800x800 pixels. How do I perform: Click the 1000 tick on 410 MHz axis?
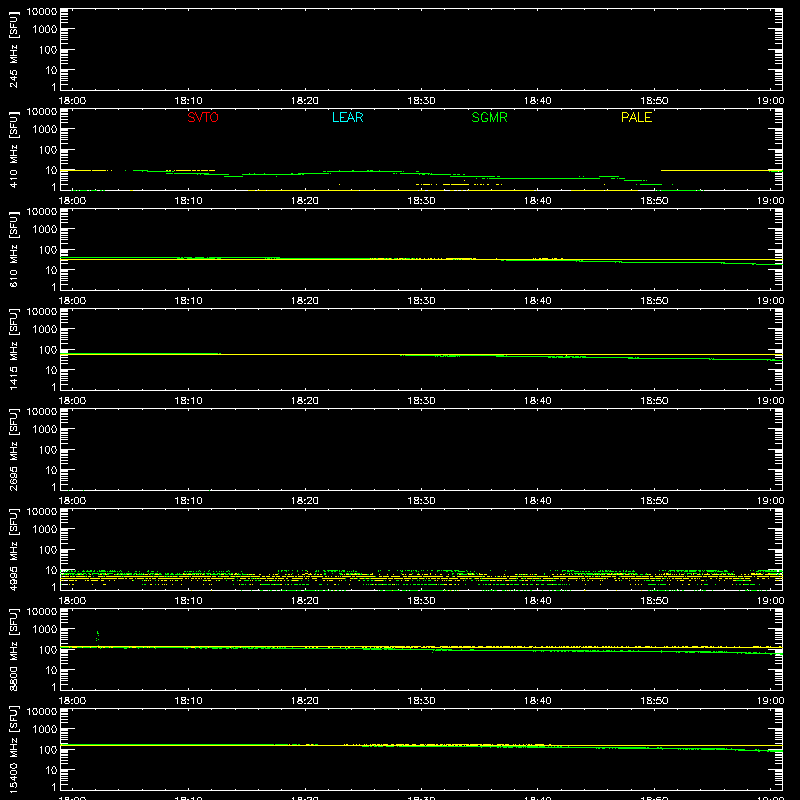pos(45,130)
